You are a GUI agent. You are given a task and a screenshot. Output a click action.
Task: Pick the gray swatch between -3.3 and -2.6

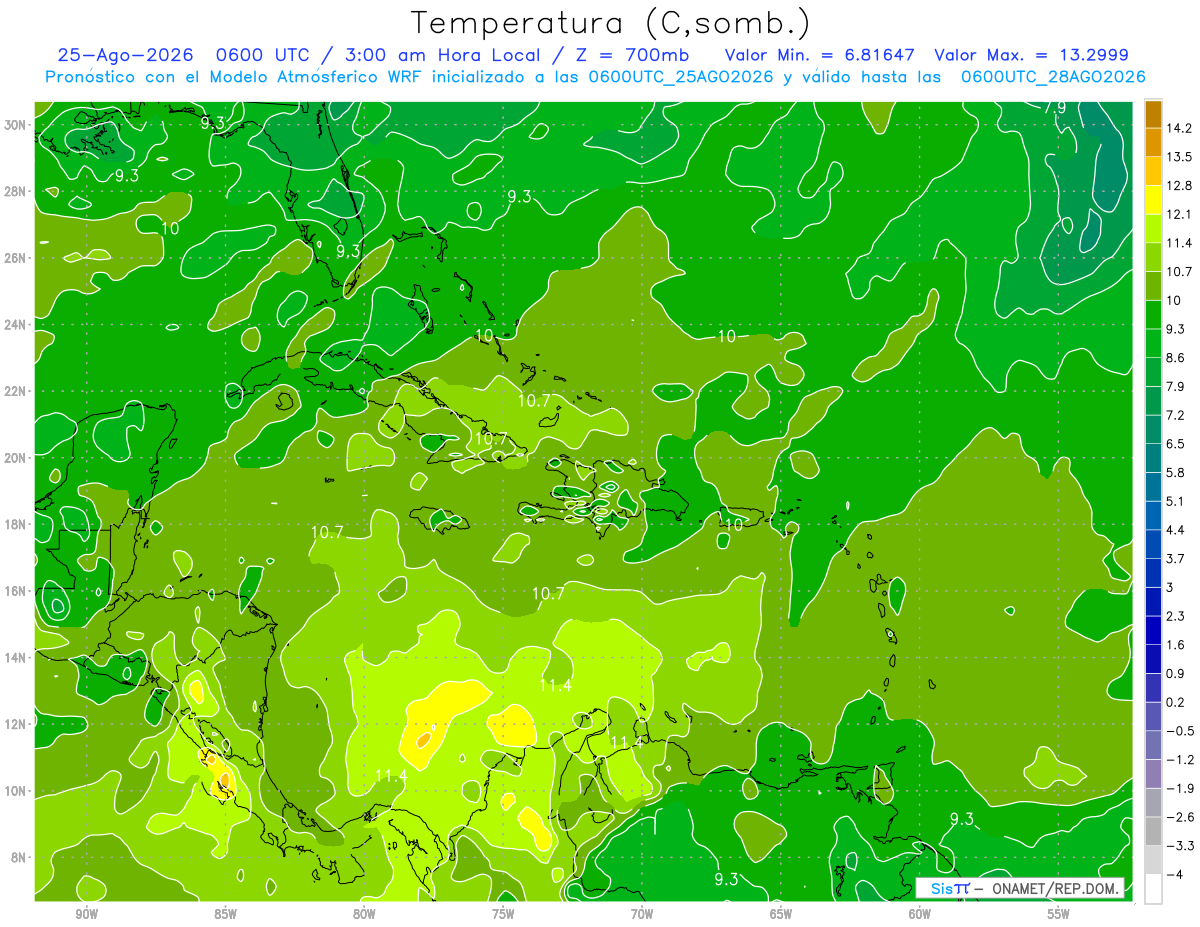coord(1153,832)
